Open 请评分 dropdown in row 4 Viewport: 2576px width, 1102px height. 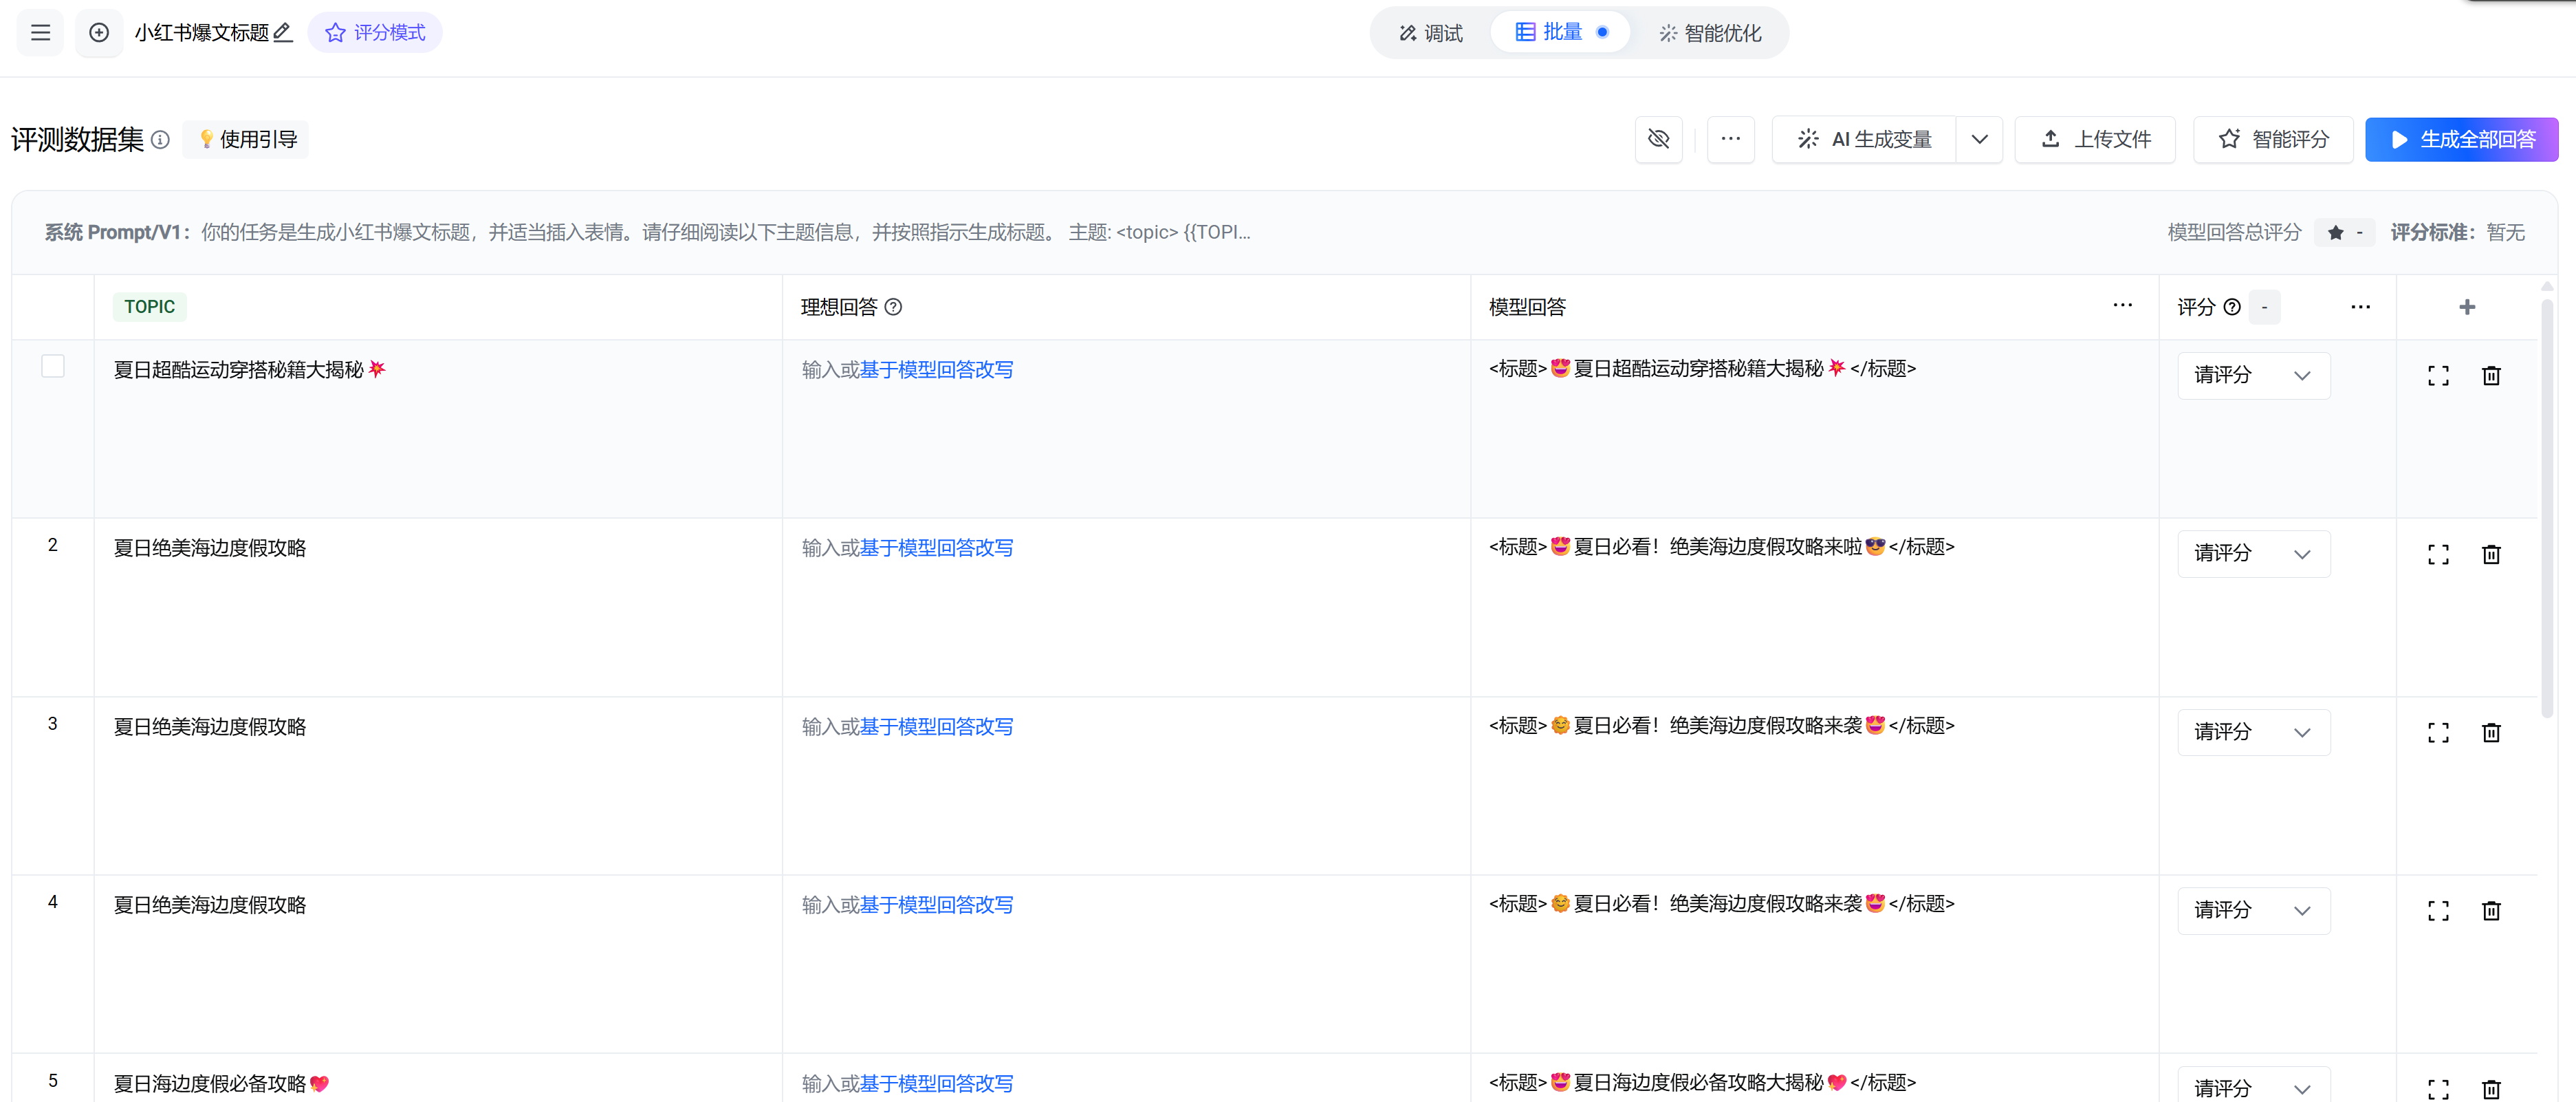(x=2254, y=911)
